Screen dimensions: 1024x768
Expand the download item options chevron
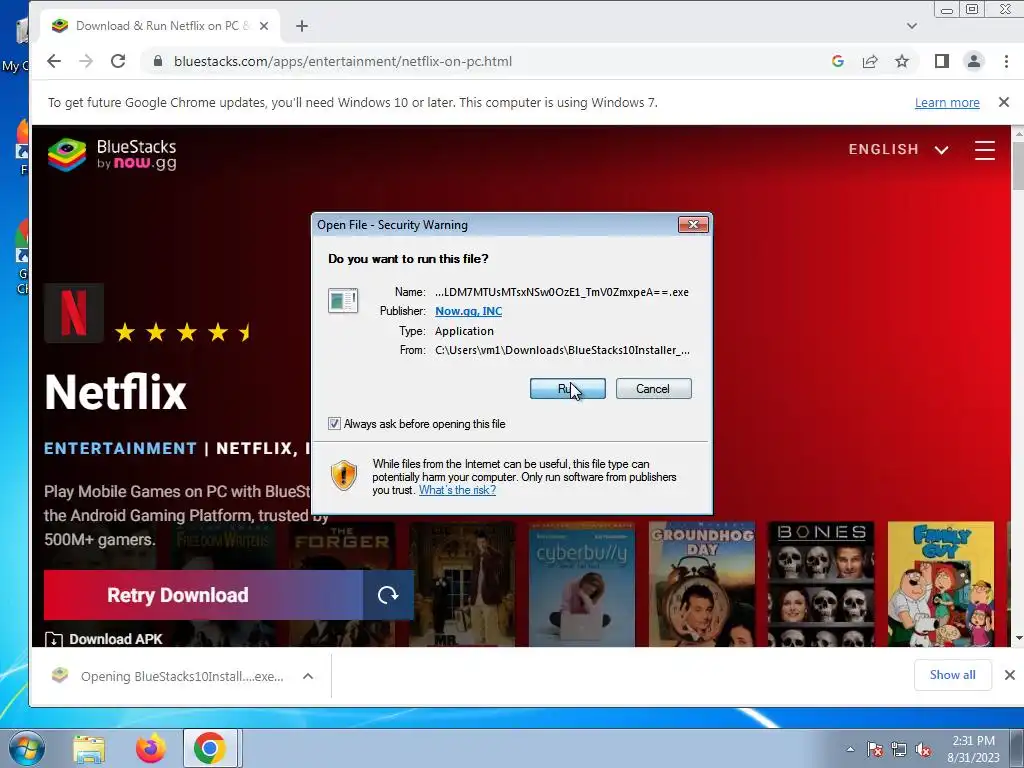(308, 677)
